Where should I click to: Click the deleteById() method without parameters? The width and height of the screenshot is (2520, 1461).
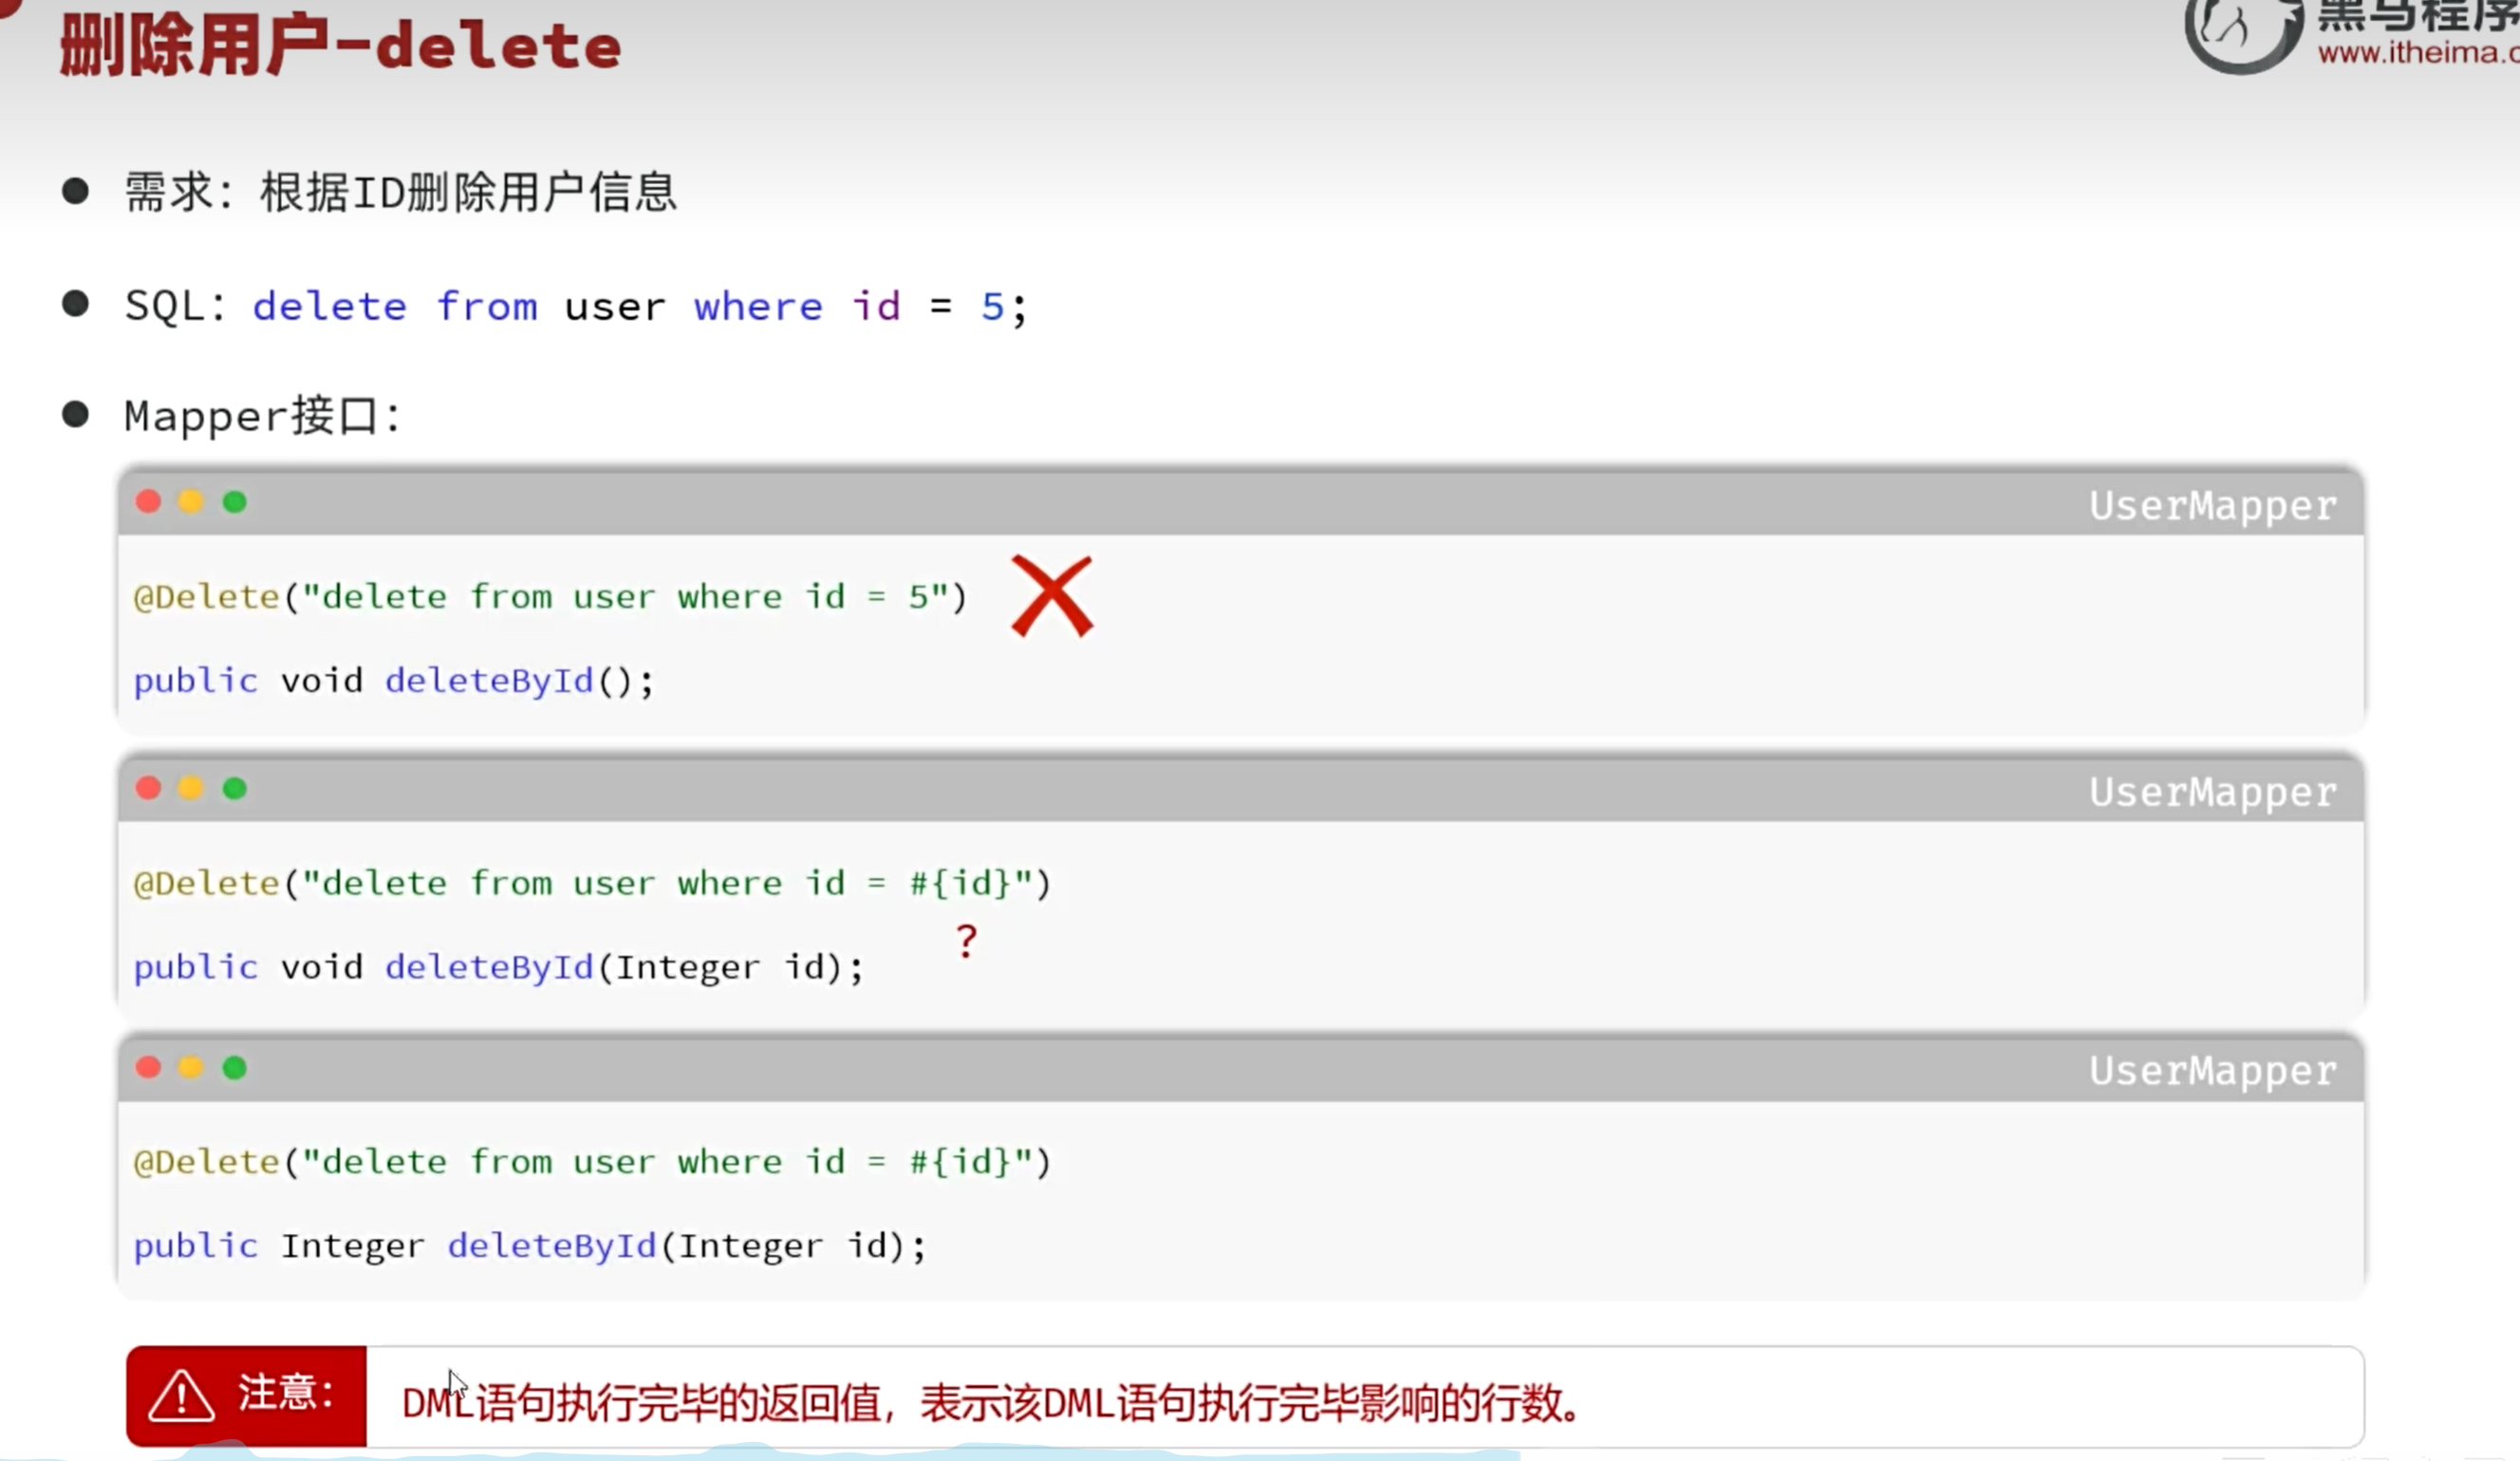coord(520,681)
